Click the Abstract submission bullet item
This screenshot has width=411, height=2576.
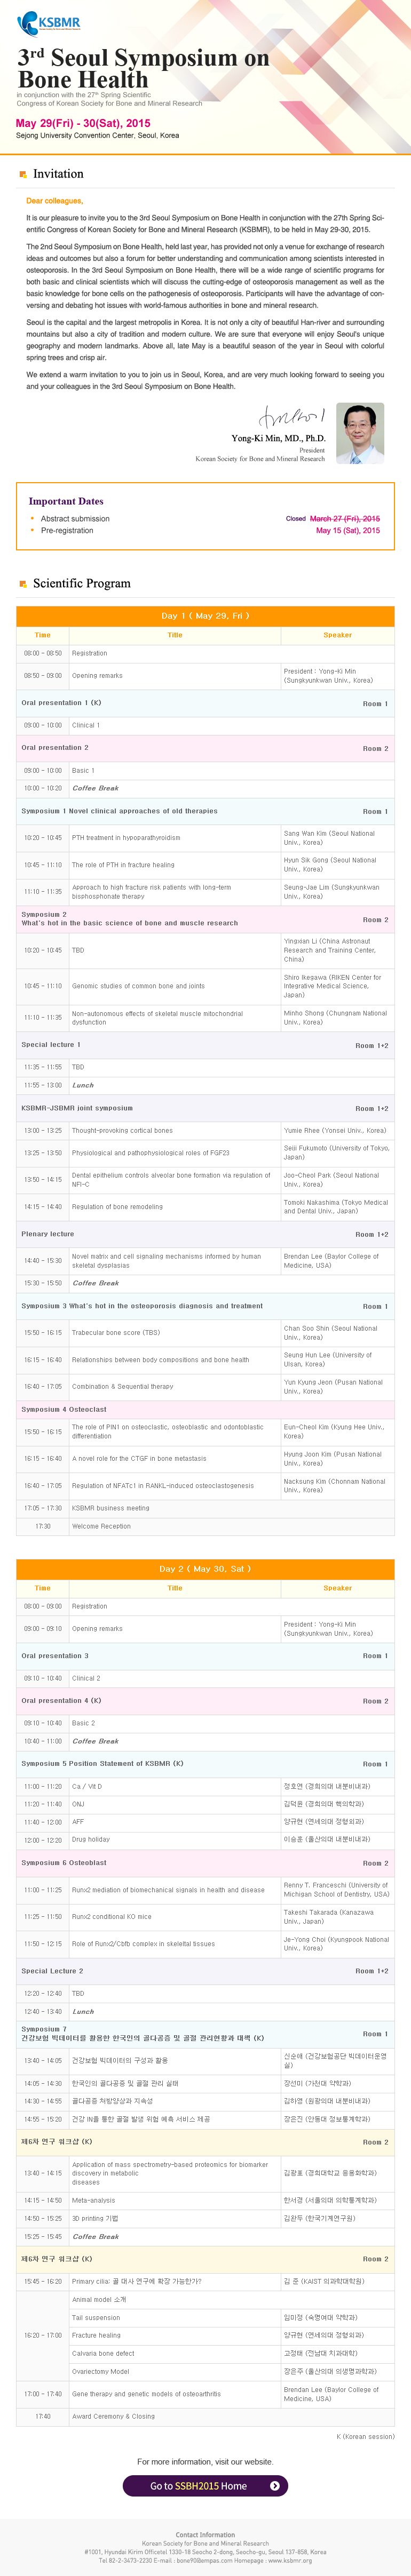[x=75, y=519]
